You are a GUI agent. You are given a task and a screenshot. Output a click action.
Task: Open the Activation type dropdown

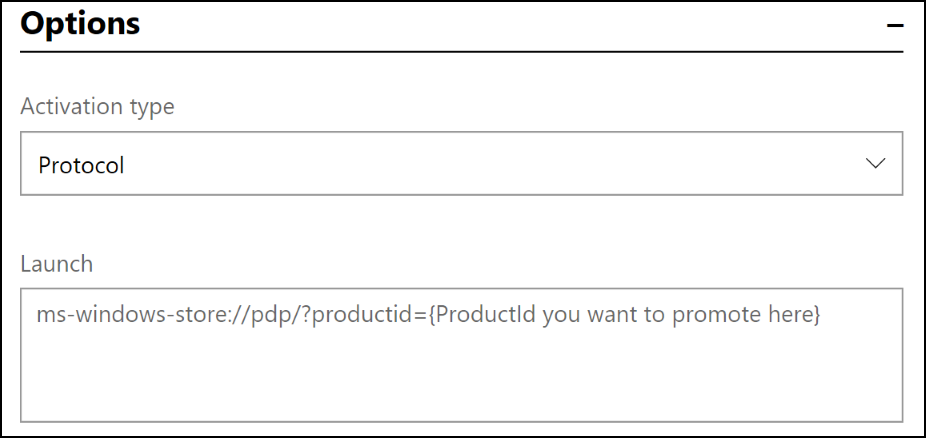coord(461,164)
